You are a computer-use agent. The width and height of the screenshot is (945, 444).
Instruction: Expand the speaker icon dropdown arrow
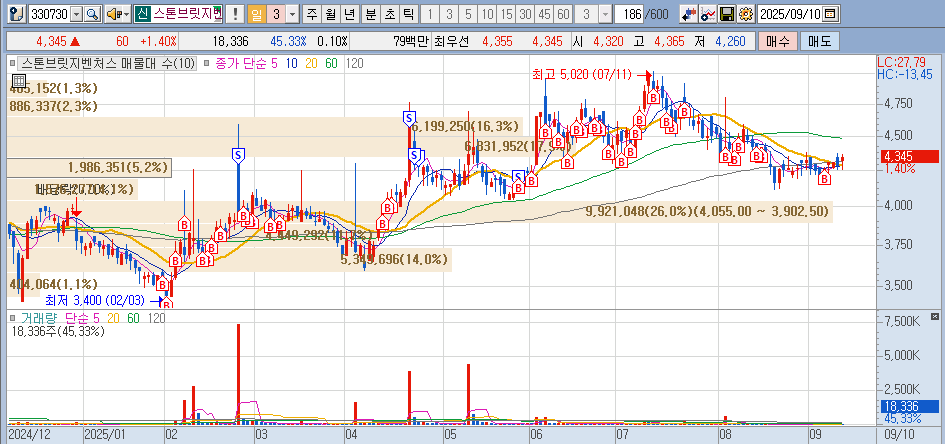pyautogui.click(x=126, y=14)
